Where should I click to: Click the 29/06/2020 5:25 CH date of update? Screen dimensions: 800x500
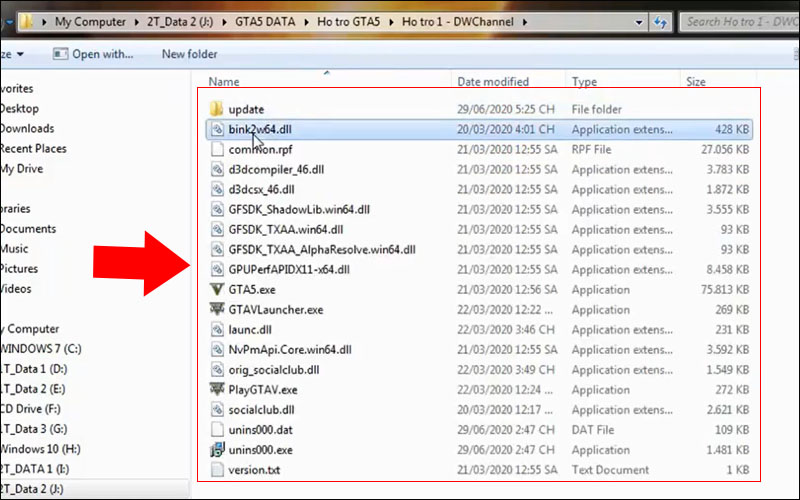point(506,109)
